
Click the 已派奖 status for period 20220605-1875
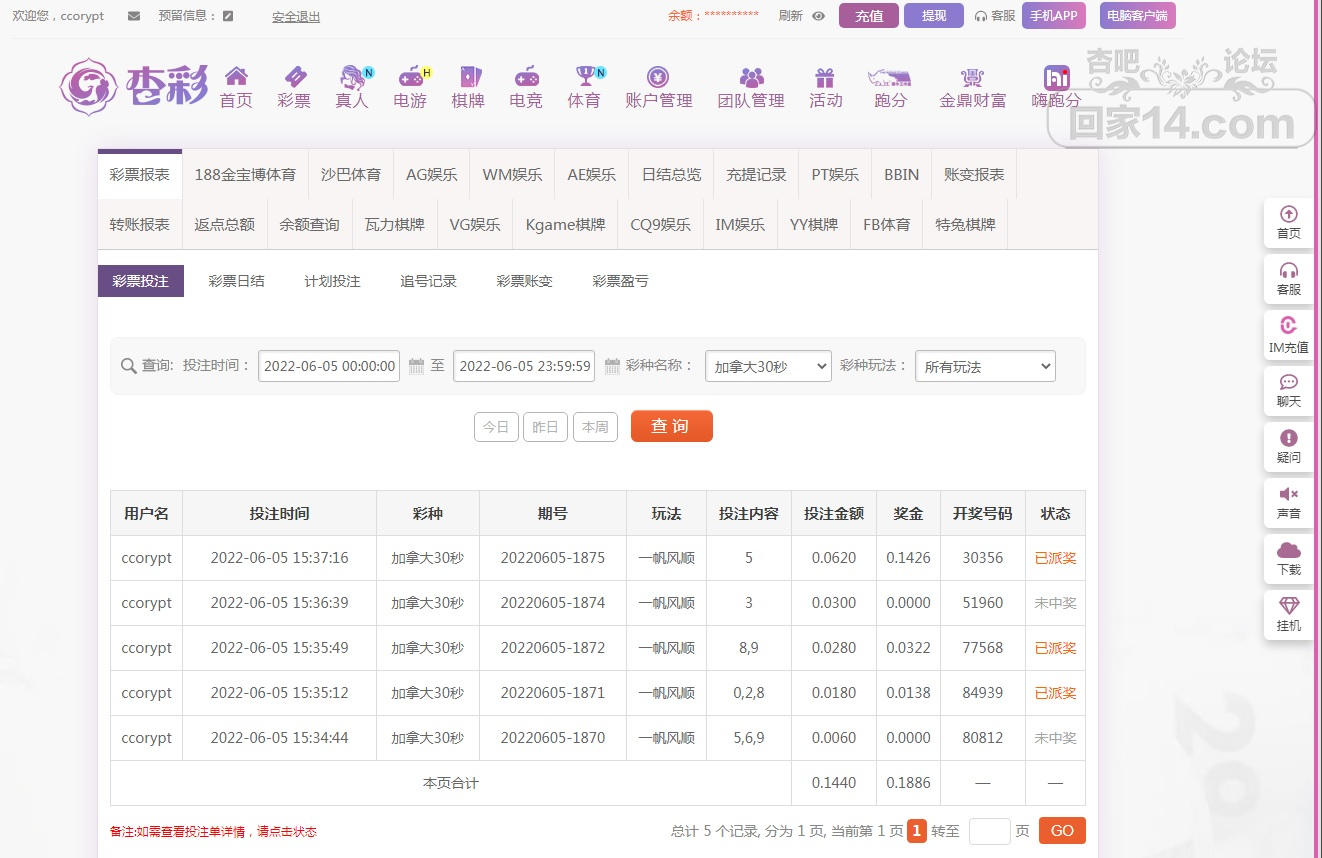tap(1055, 558)
